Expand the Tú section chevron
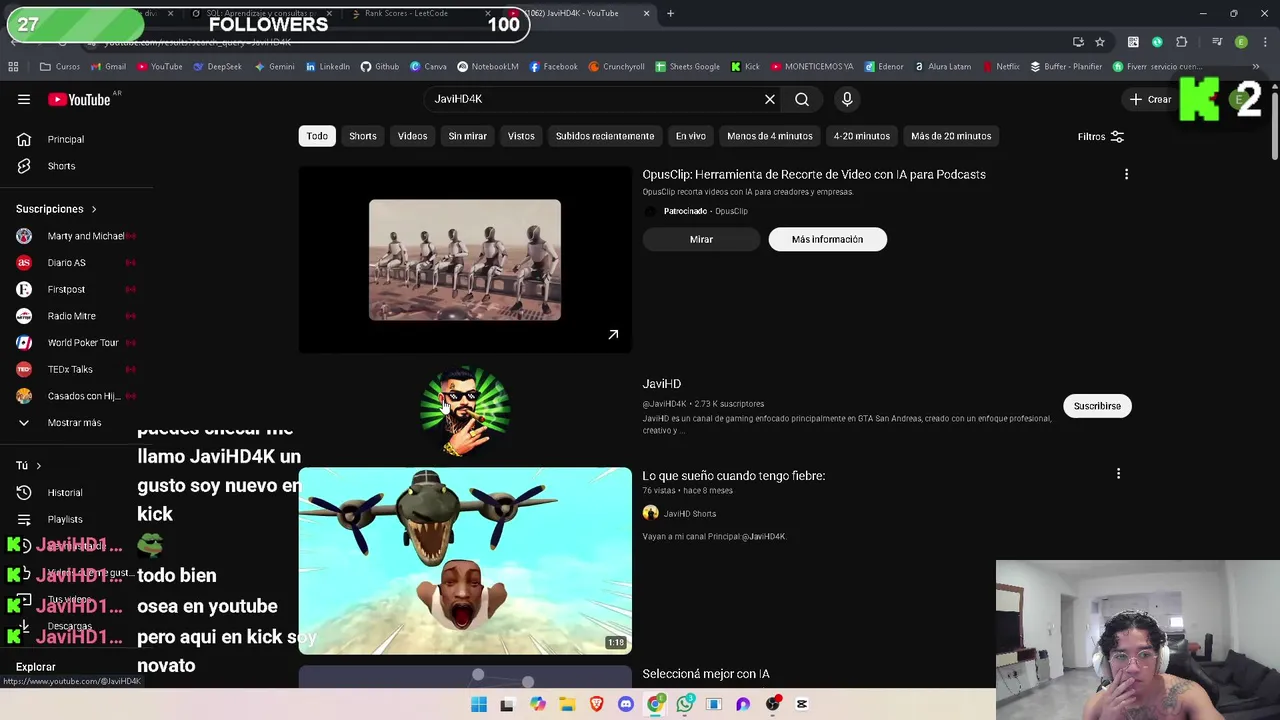This screenshot has width=1280, height=720. 38,465
